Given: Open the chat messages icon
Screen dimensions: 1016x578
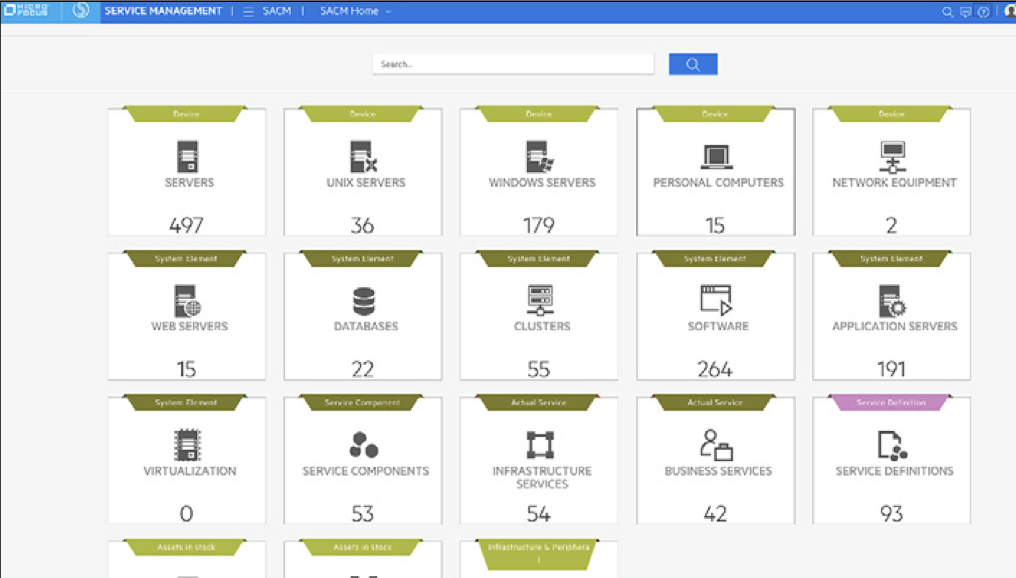Looking at the screenshot, I should coord(965,12).
